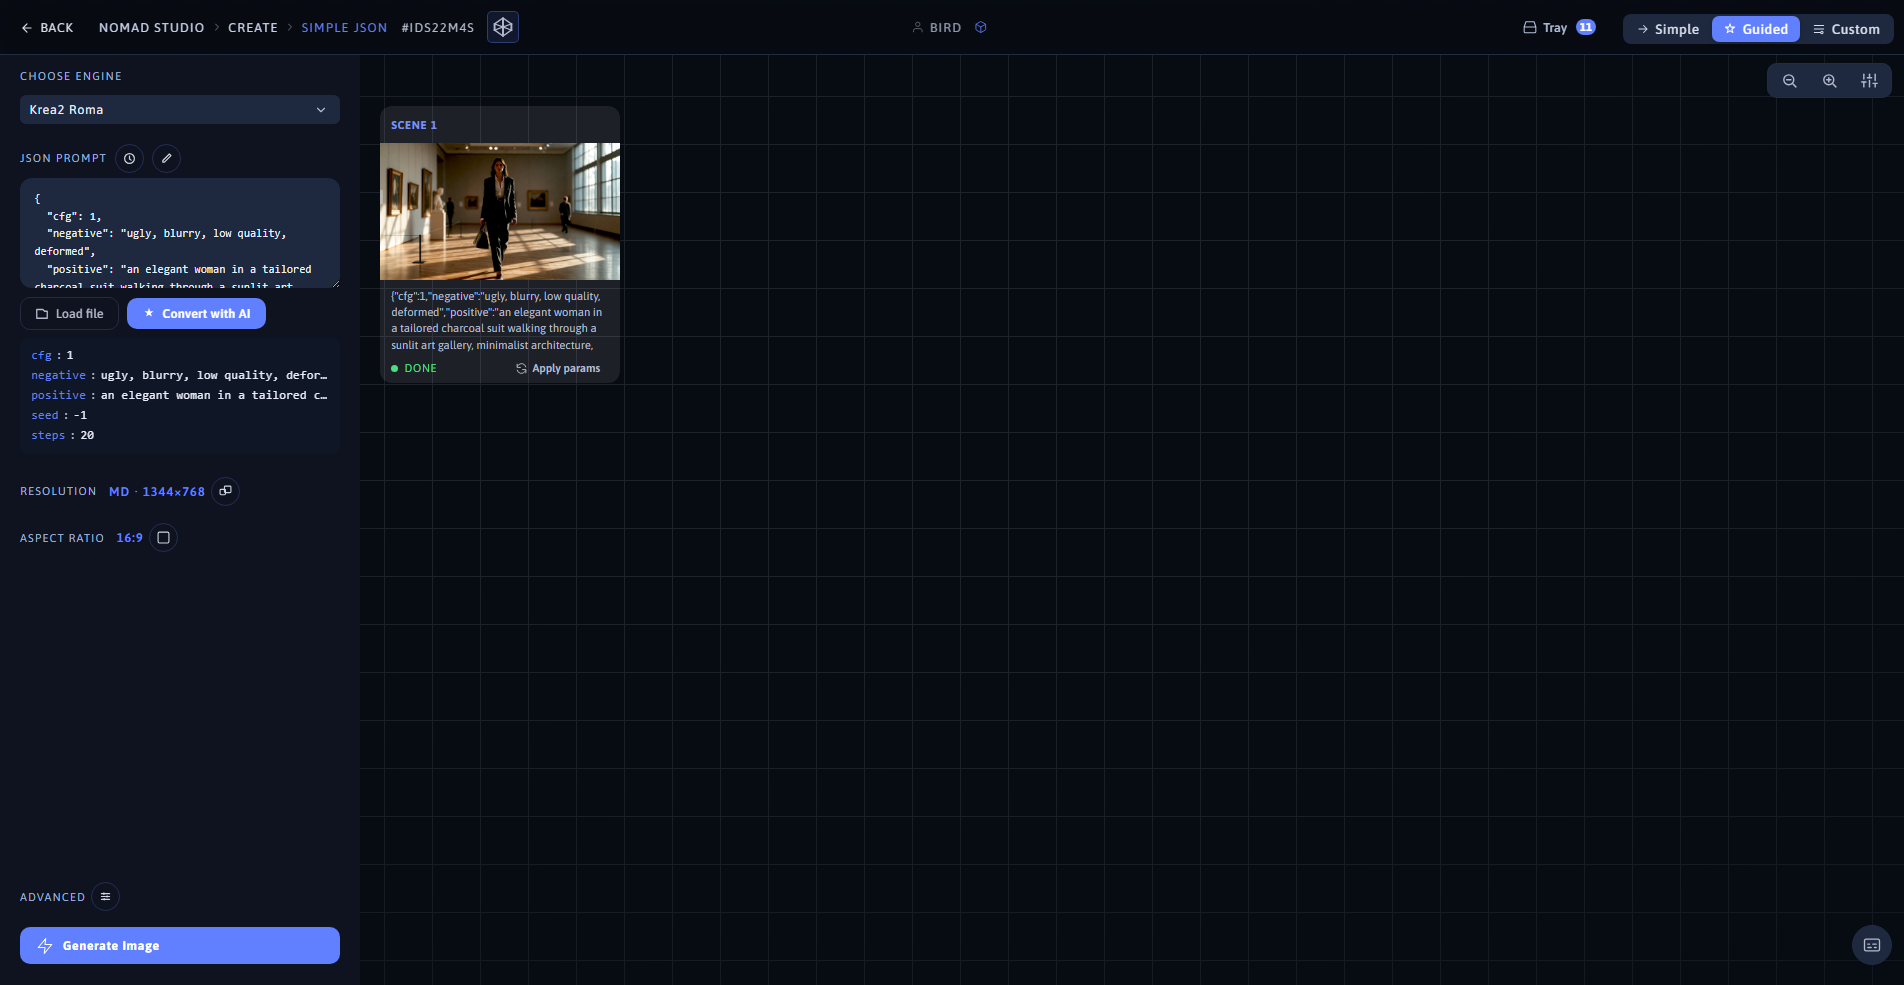Switch to Guided mode tab

(x=1756, y=29)
